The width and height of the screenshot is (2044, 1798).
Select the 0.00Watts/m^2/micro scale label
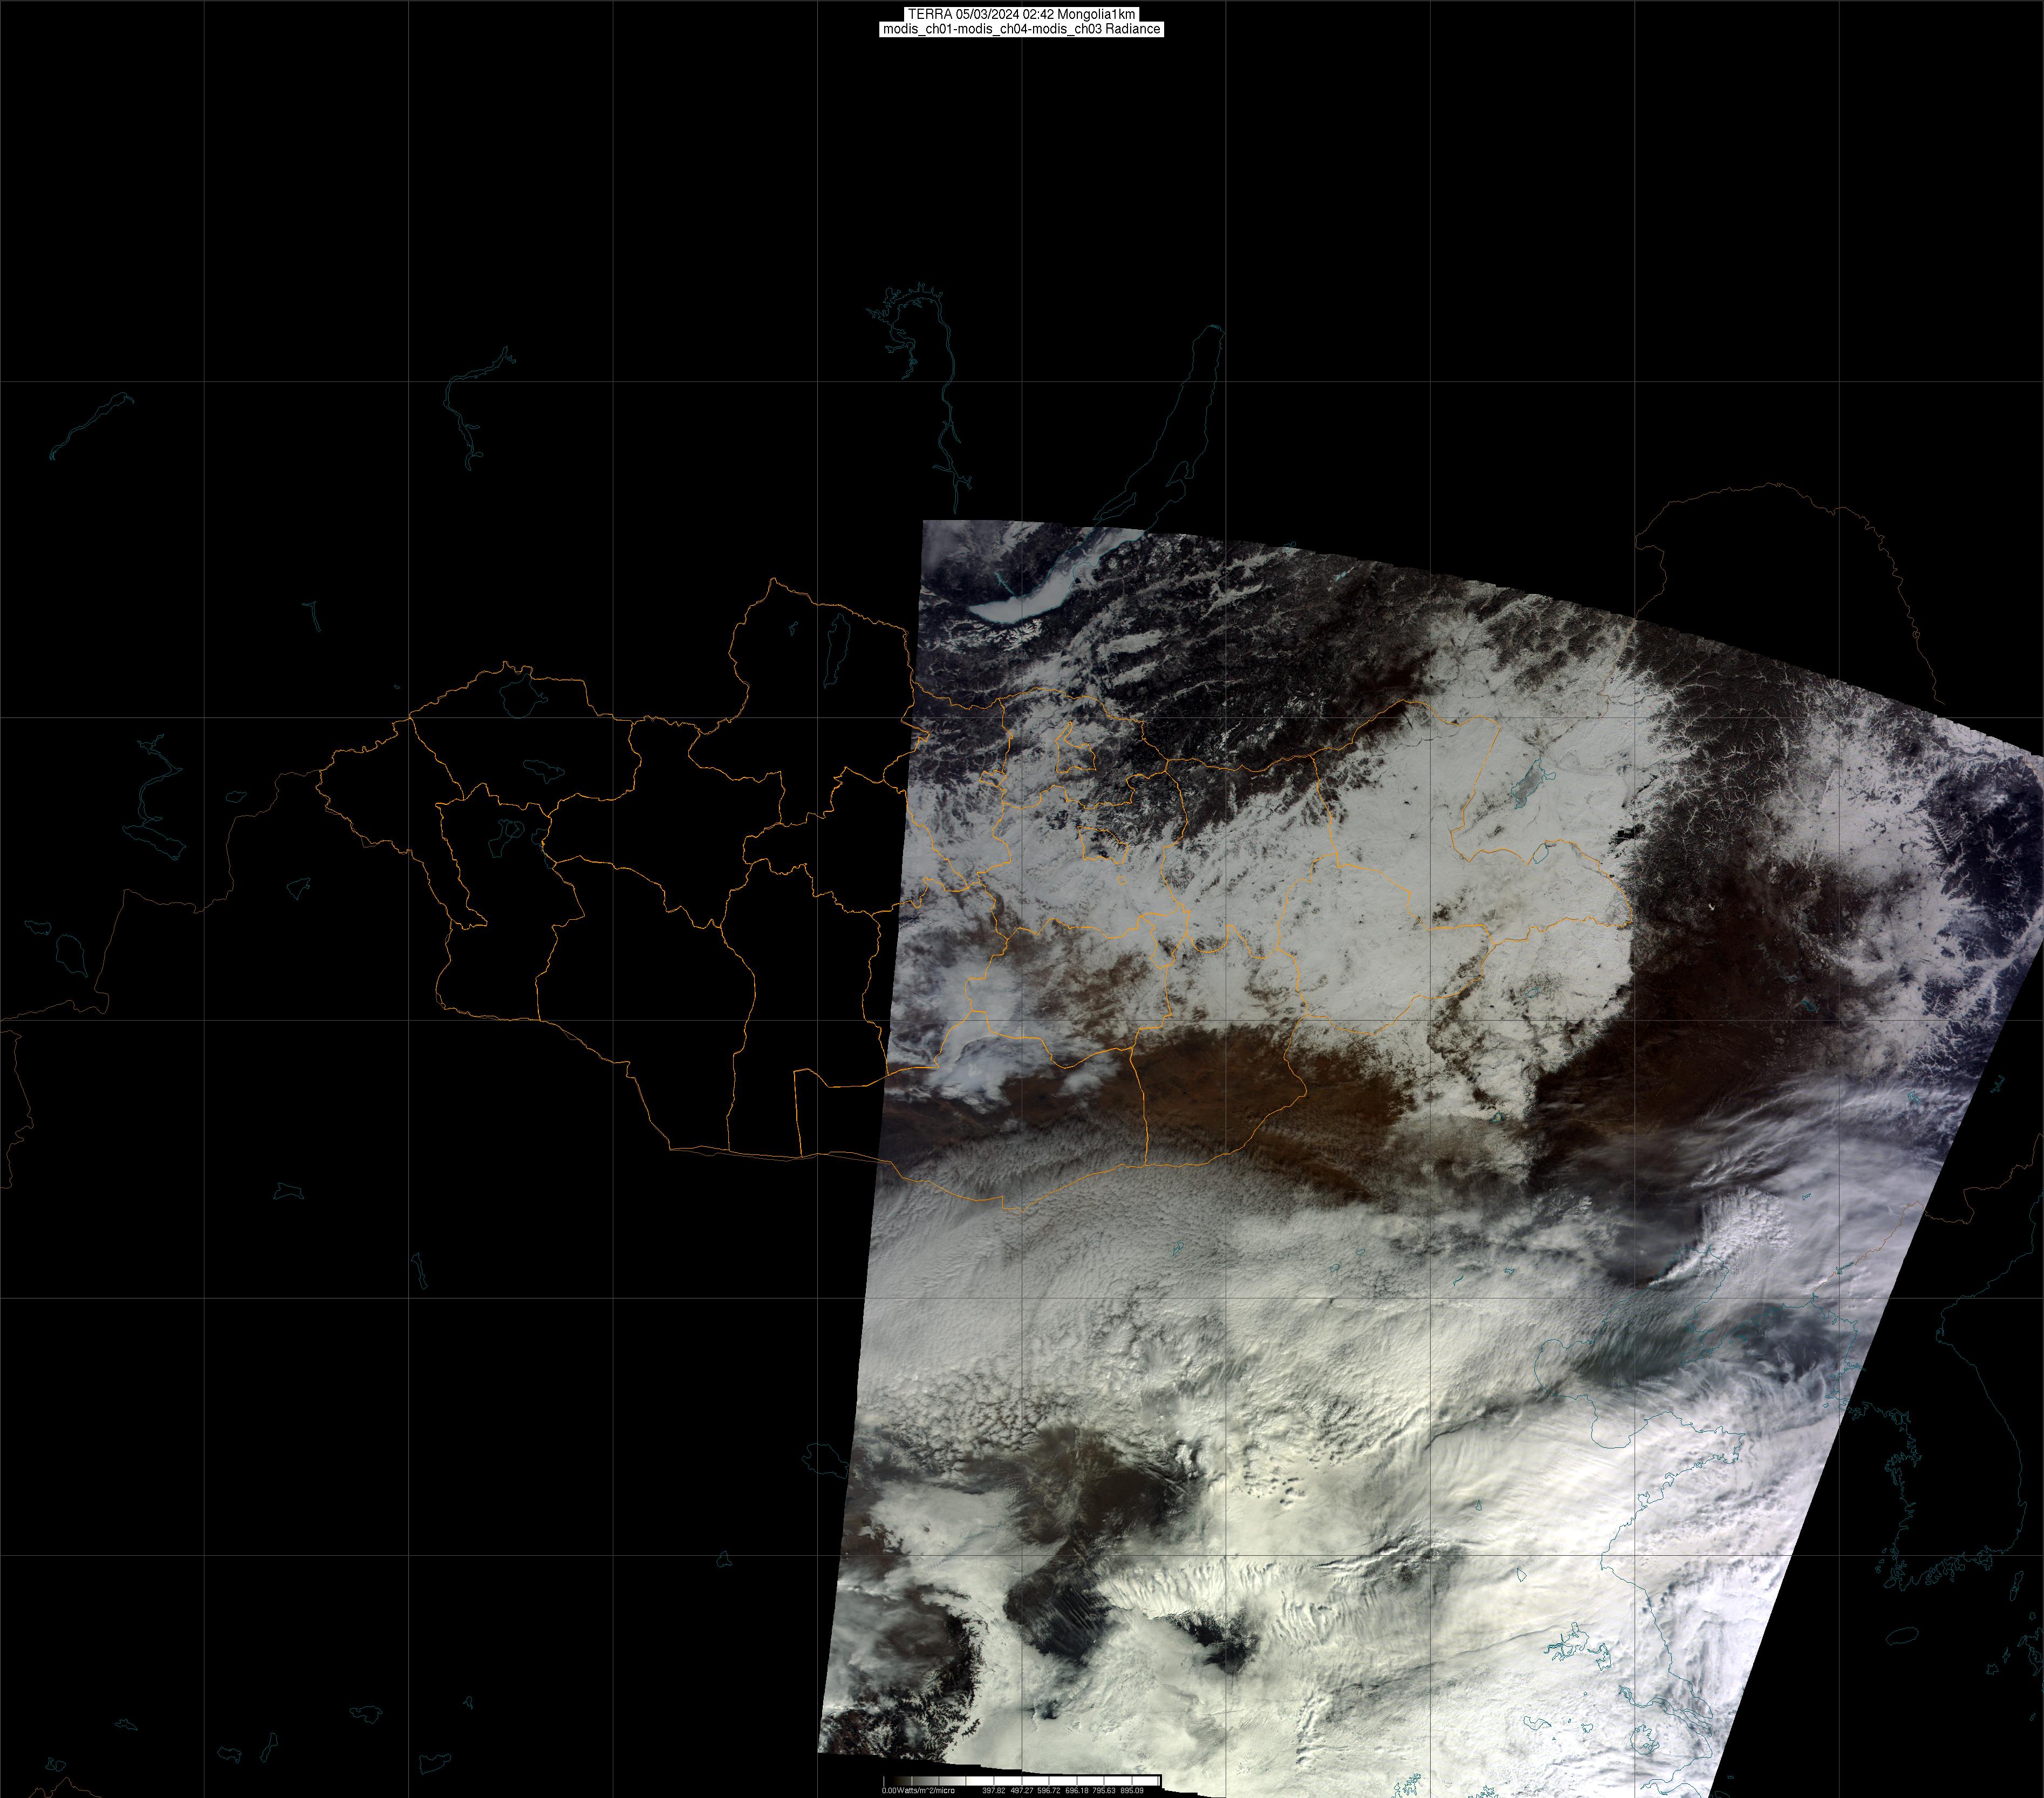[x=919, y=1791]
